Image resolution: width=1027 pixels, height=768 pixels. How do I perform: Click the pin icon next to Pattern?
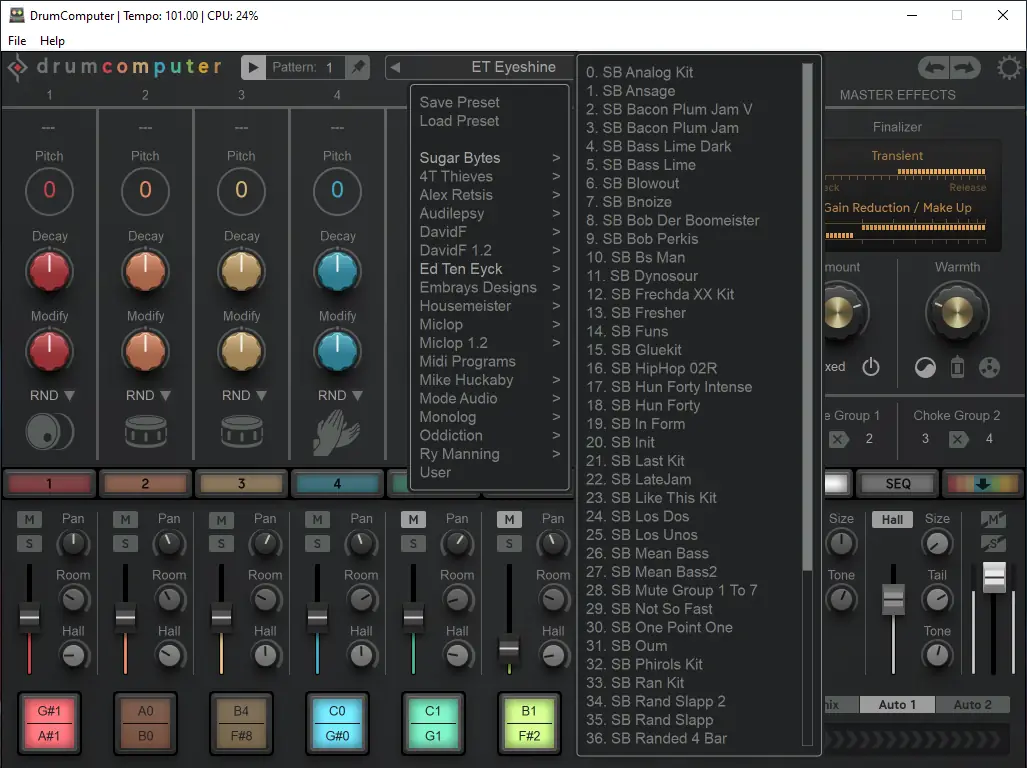coord(358,67)
